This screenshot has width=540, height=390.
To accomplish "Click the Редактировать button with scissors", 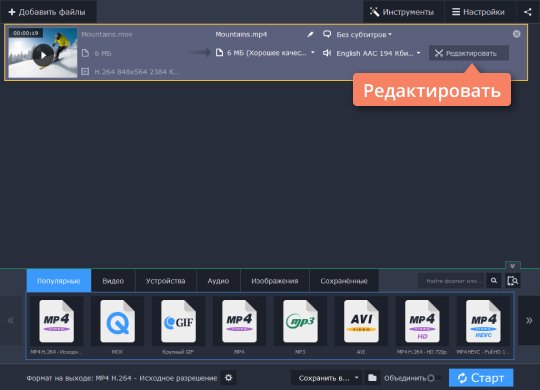I will coord(469,53).
